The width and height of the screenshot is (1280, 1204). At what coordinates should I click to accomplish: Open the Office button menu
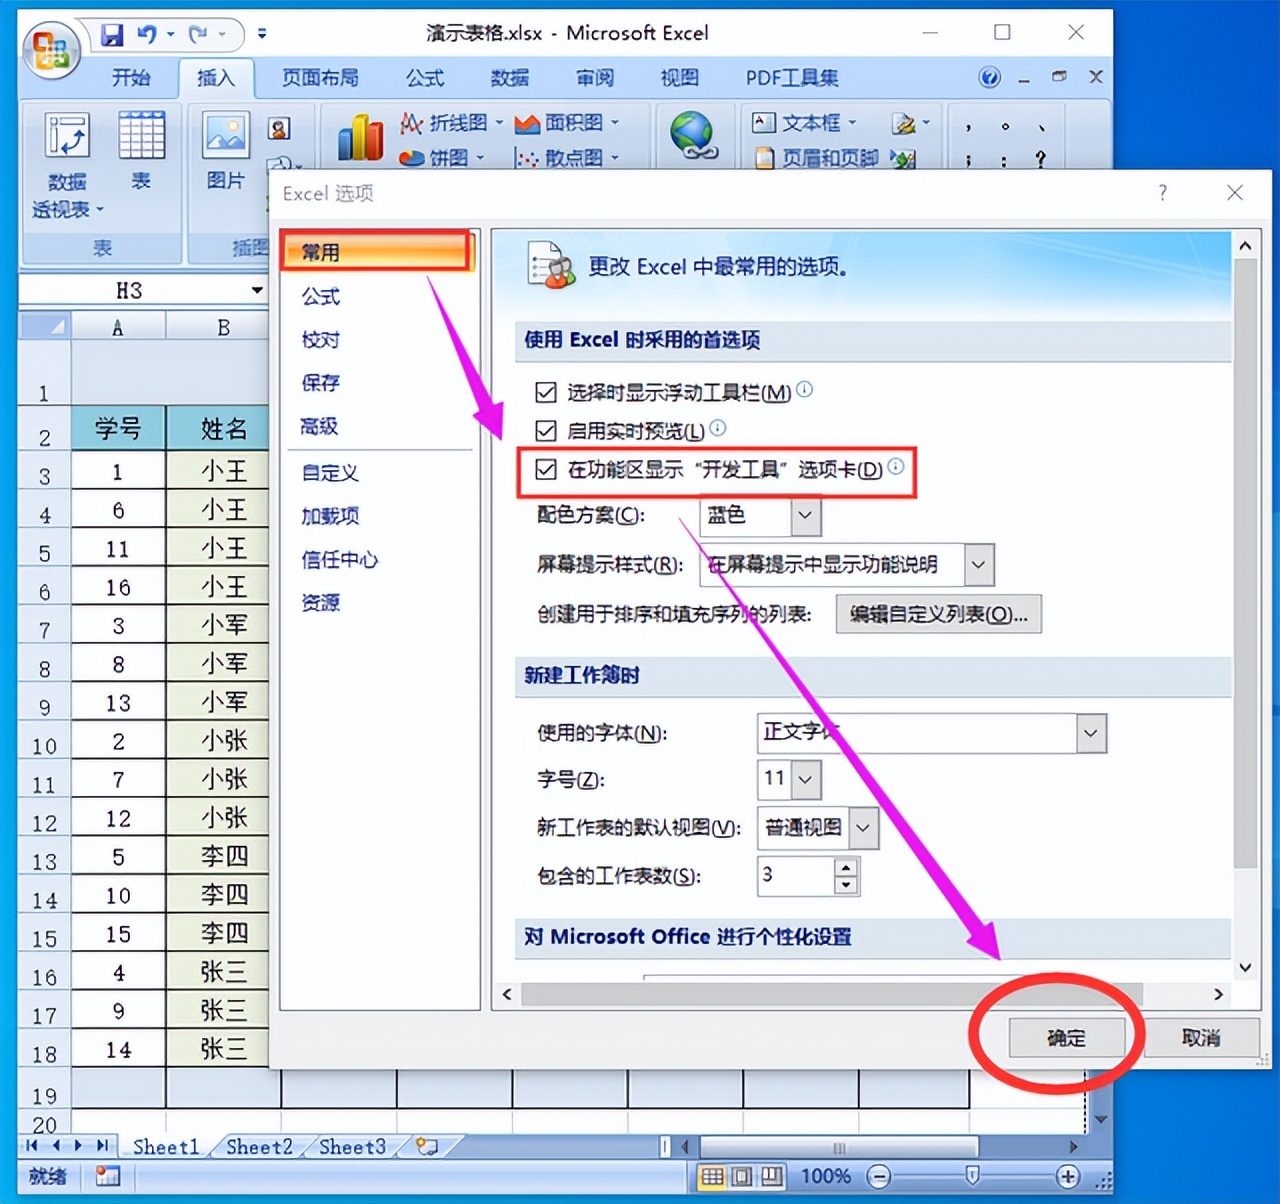pyautogui.click(x=52, y=50)
